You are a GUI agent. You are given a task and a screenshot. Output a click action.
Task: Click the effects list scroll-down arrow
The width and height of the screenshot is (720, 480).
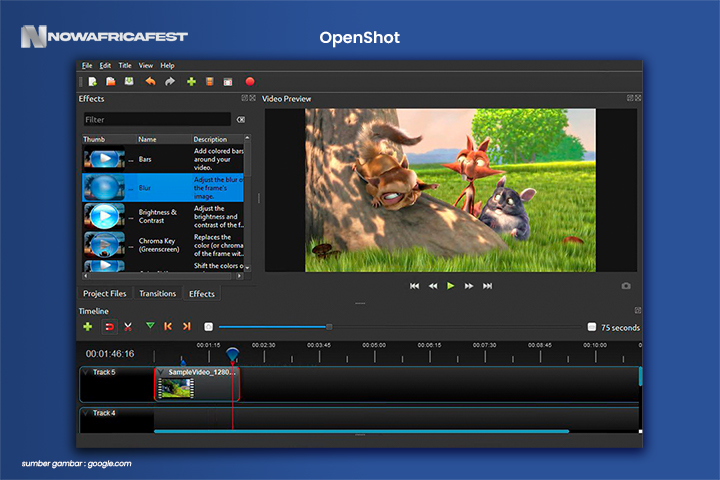pos(248,268)
